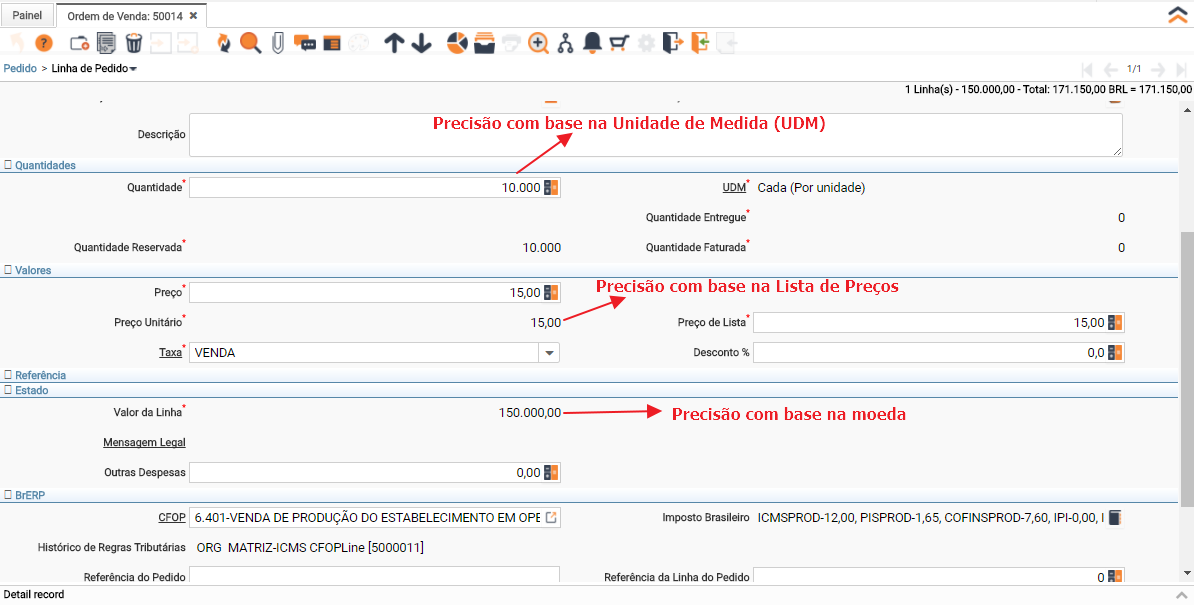Open Help with the question mark icon
The image size is (1194, 605).
tap(43, 43)
